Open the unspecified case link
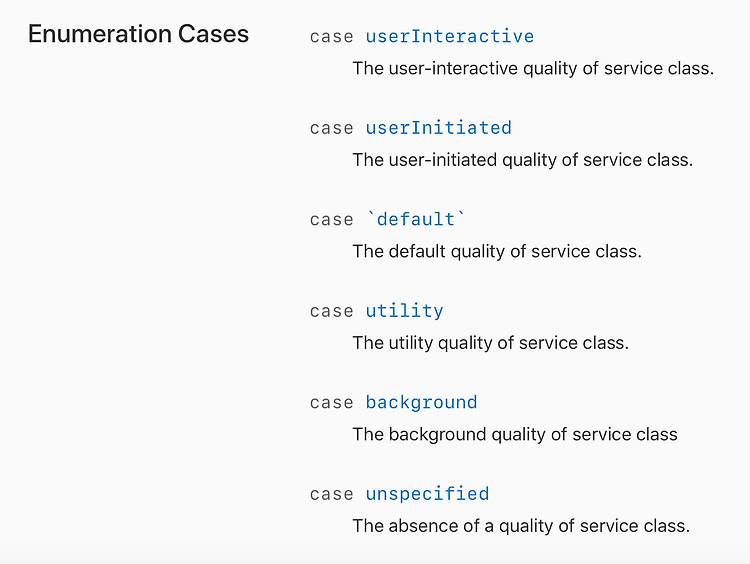Screen dimensions: 750x564 click(427, 494)
